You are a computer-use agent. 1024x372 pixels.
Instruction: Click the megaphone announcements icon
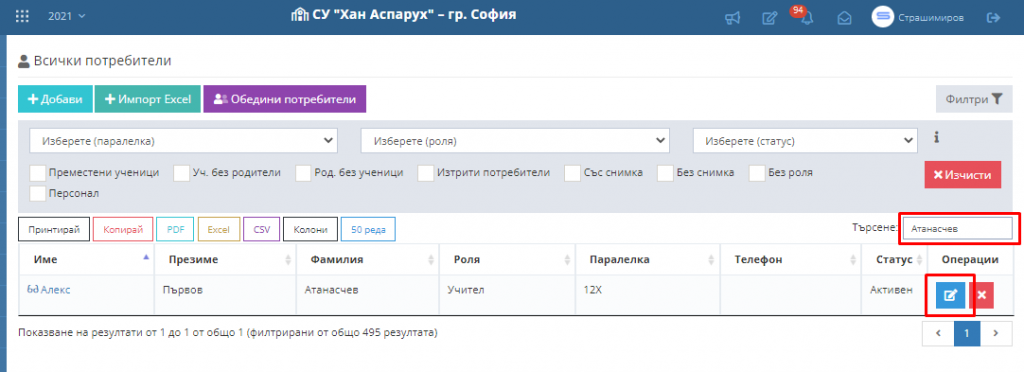[732, 18]
